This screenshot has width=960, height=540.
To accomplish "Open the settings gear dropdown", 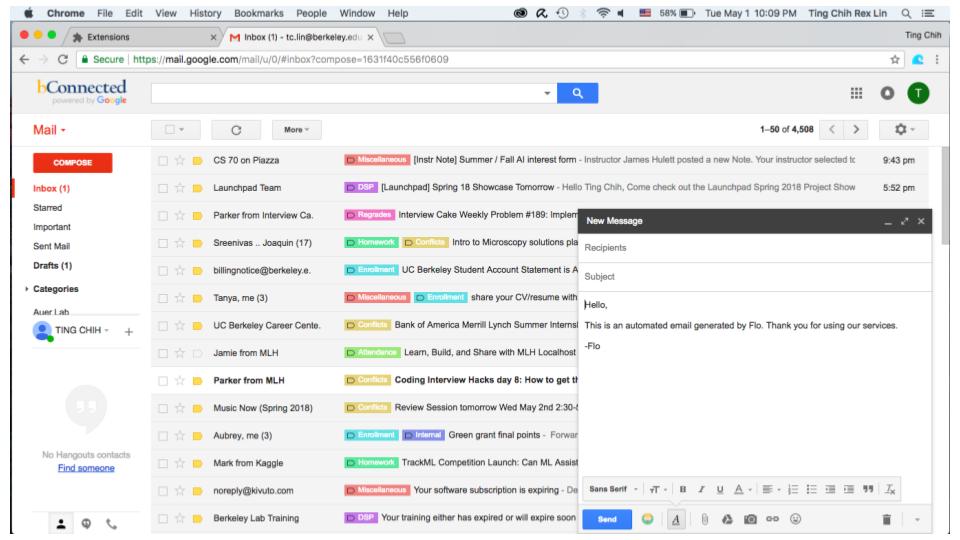I will click(x=904, y=130).
